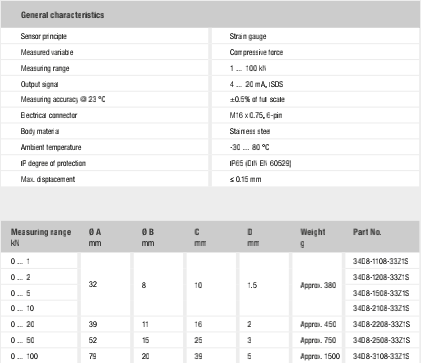Select the Measuring accuracy @ 23 °C label
The width and height of the screenshot is (421, 363).
click(x=63, y=99)
